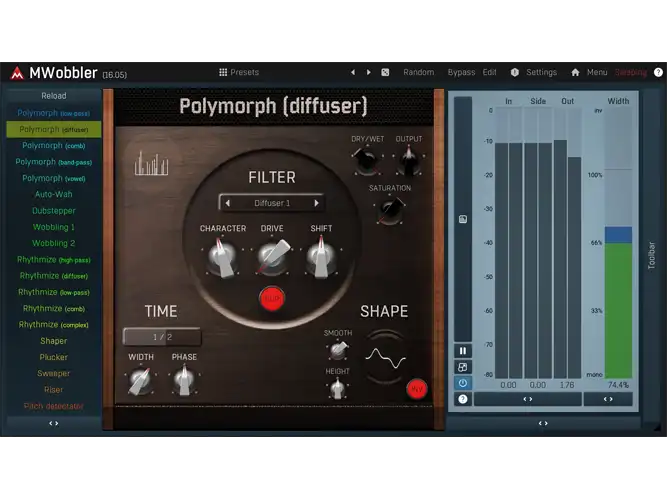Click the CHARACTER knob
The height and width of the screenshot is (500, 667).
click(x=222, y=257)
